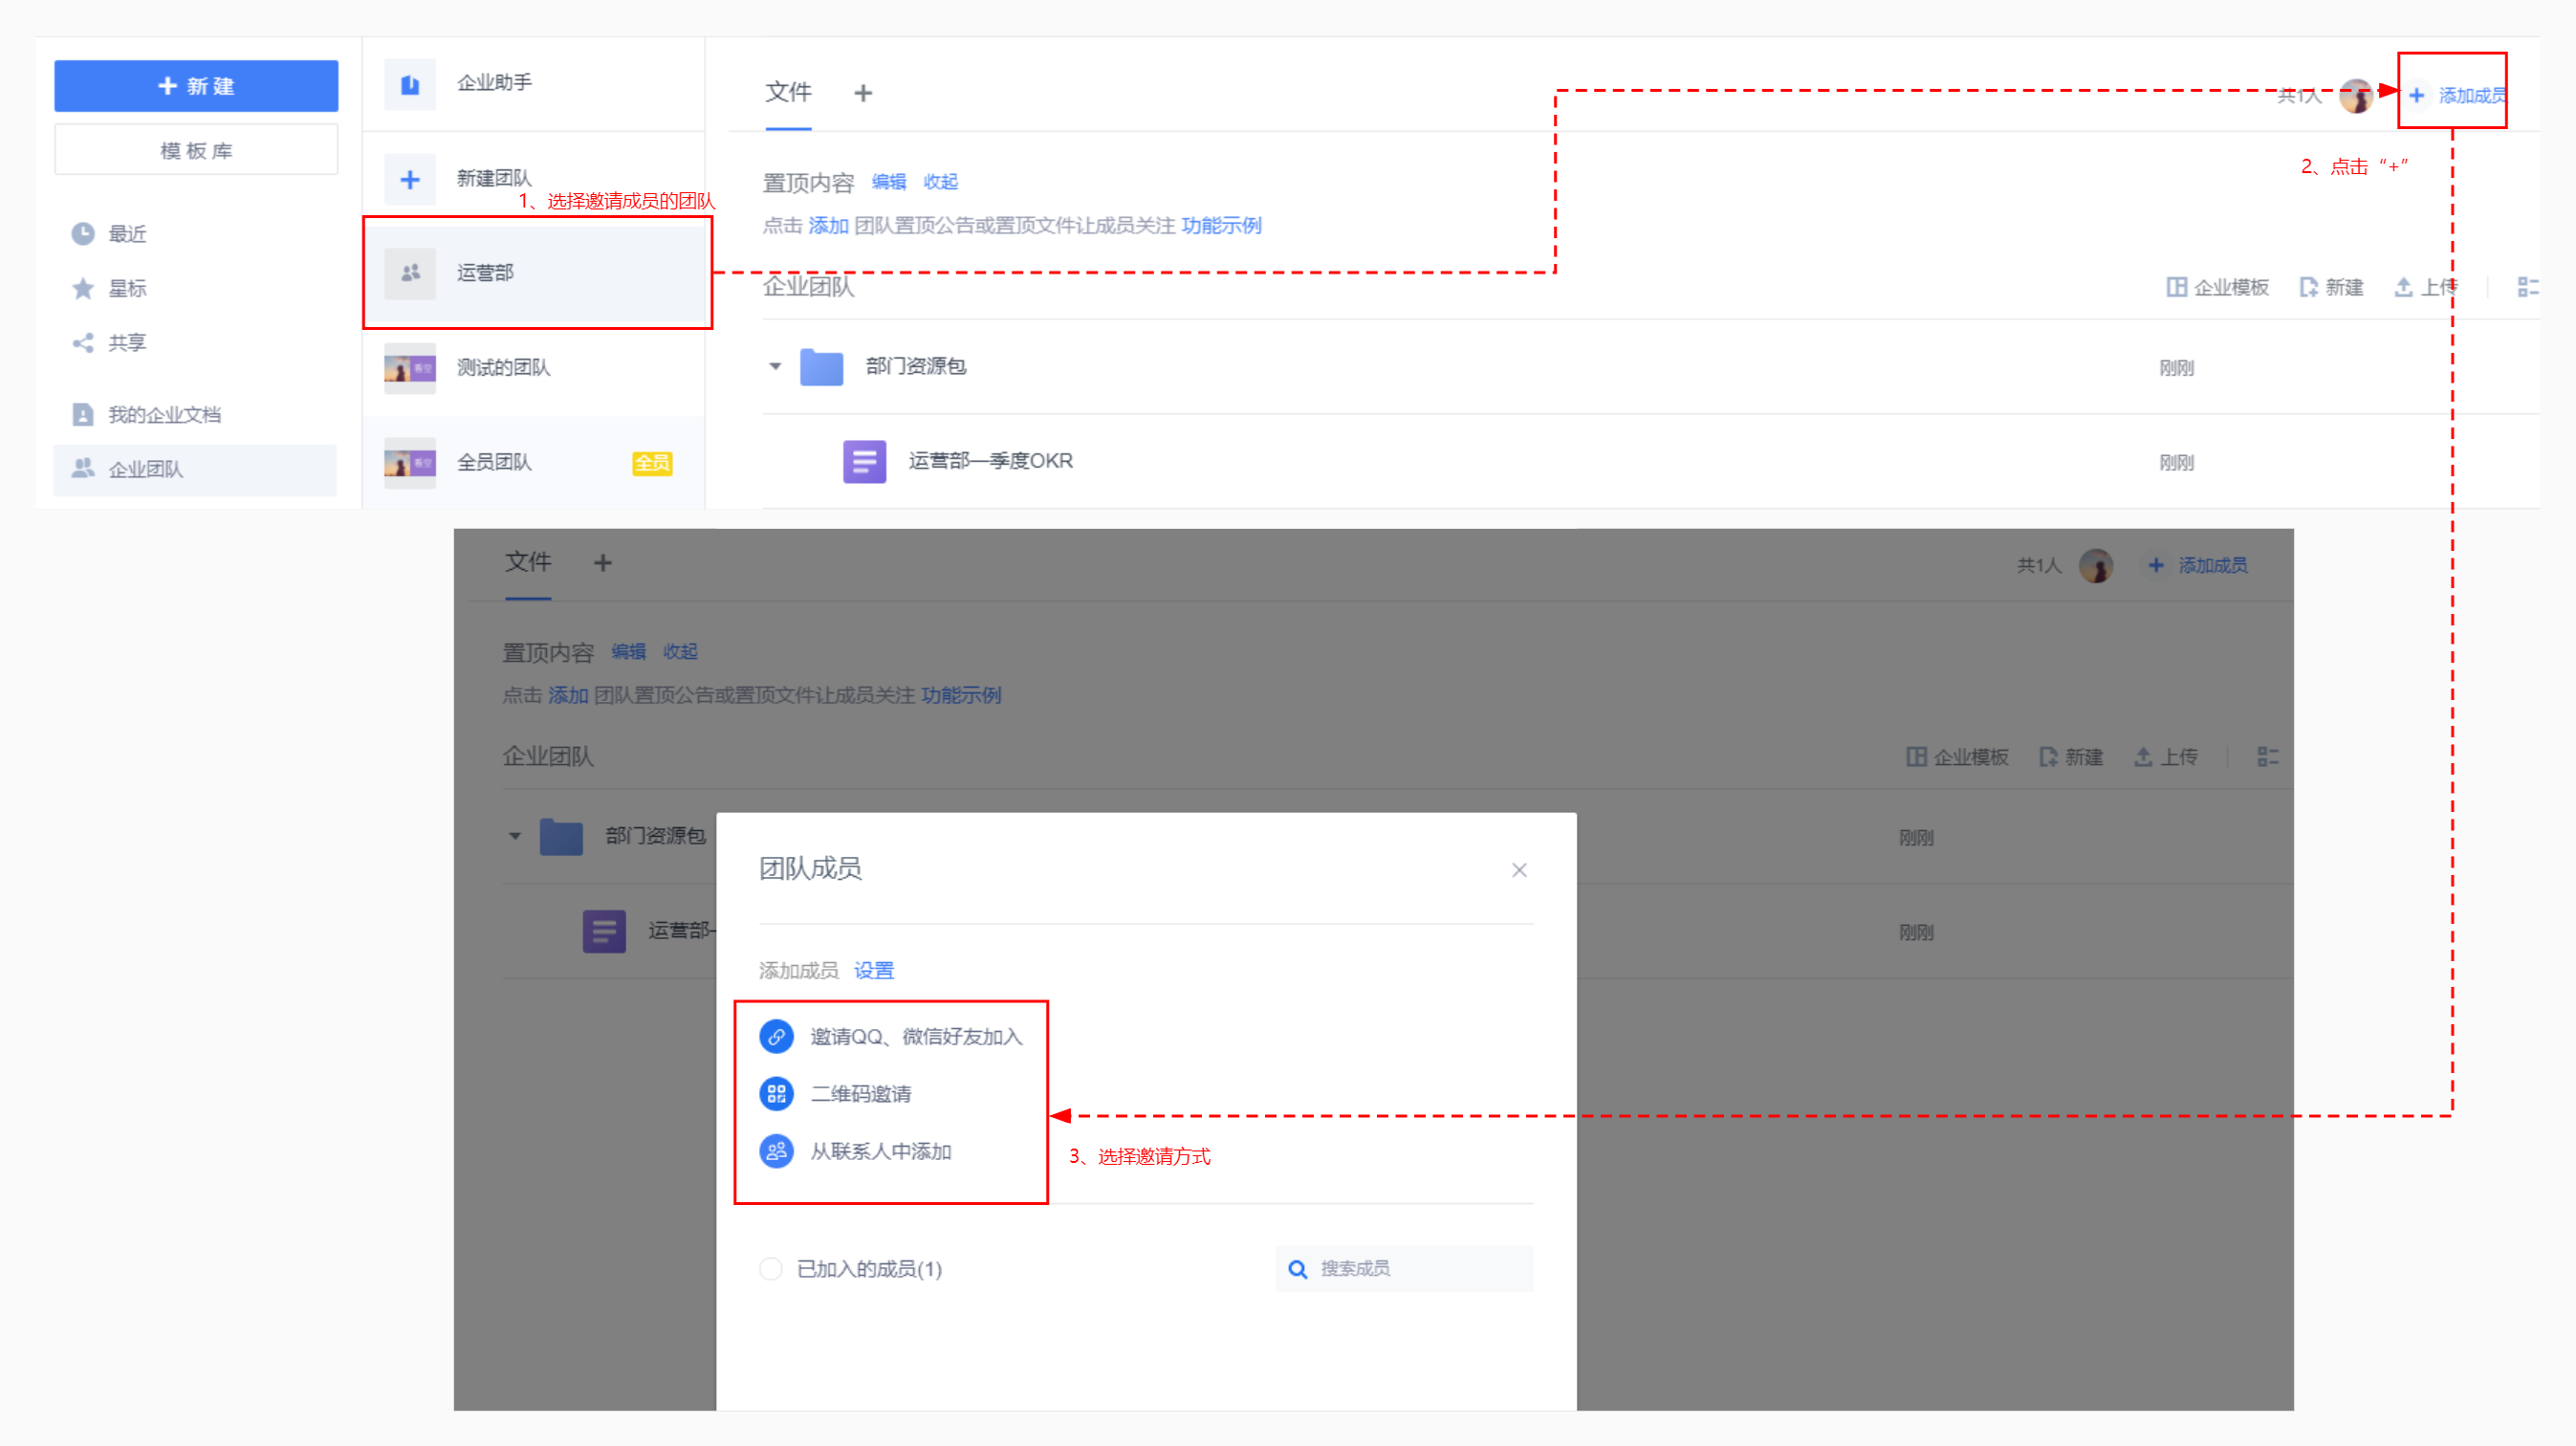The width and height of the screenshot is (2576, 1446).
Task: Open 功能示例 link in top panel
Action: coord(1221,225)
